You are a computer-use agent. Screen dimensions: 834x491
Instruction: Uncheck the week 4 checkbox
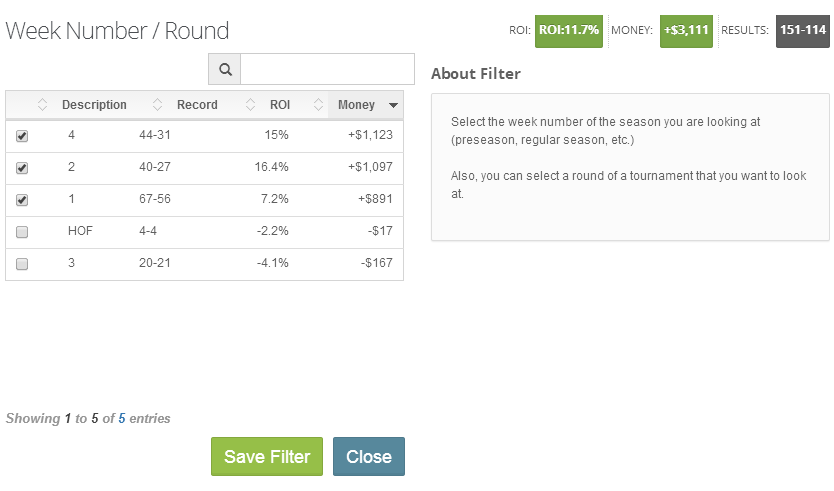click(x=22, y=136)
